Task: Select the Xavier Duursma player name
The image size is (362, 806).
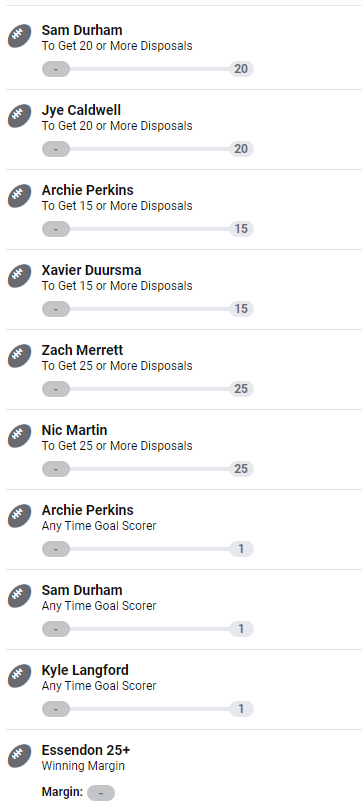Action: coord(92,270)
